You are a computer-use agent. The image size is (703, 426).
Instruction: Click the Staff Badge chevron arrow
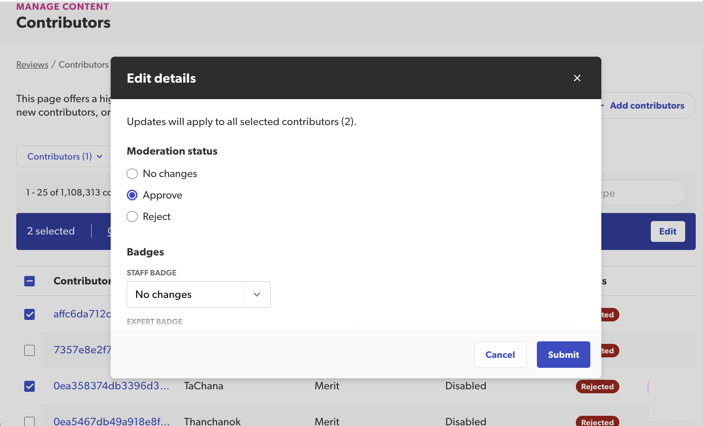pos(257,295)
